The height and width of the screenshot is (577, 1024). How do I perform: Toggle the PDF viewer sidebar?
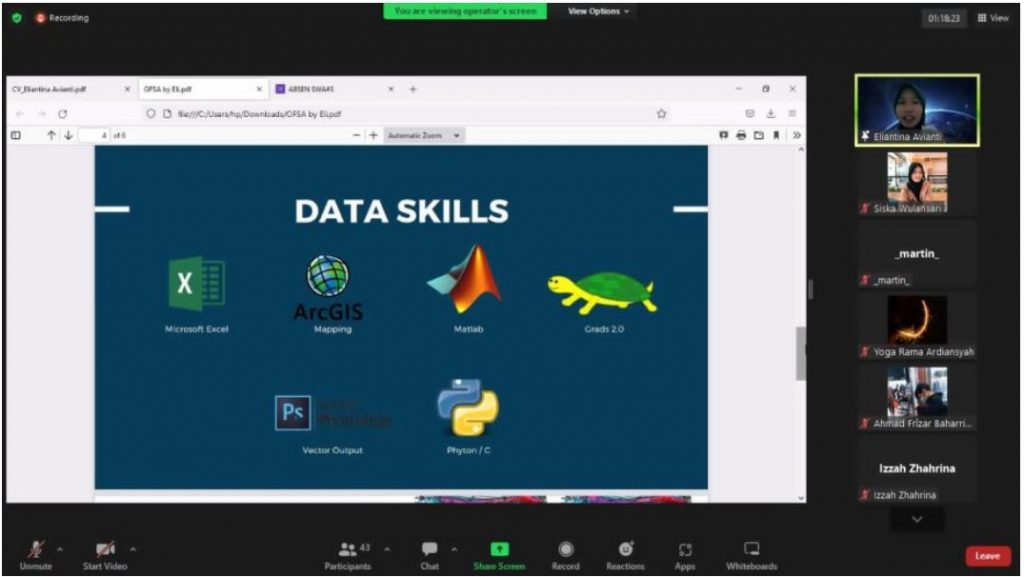tap(16, 135)
